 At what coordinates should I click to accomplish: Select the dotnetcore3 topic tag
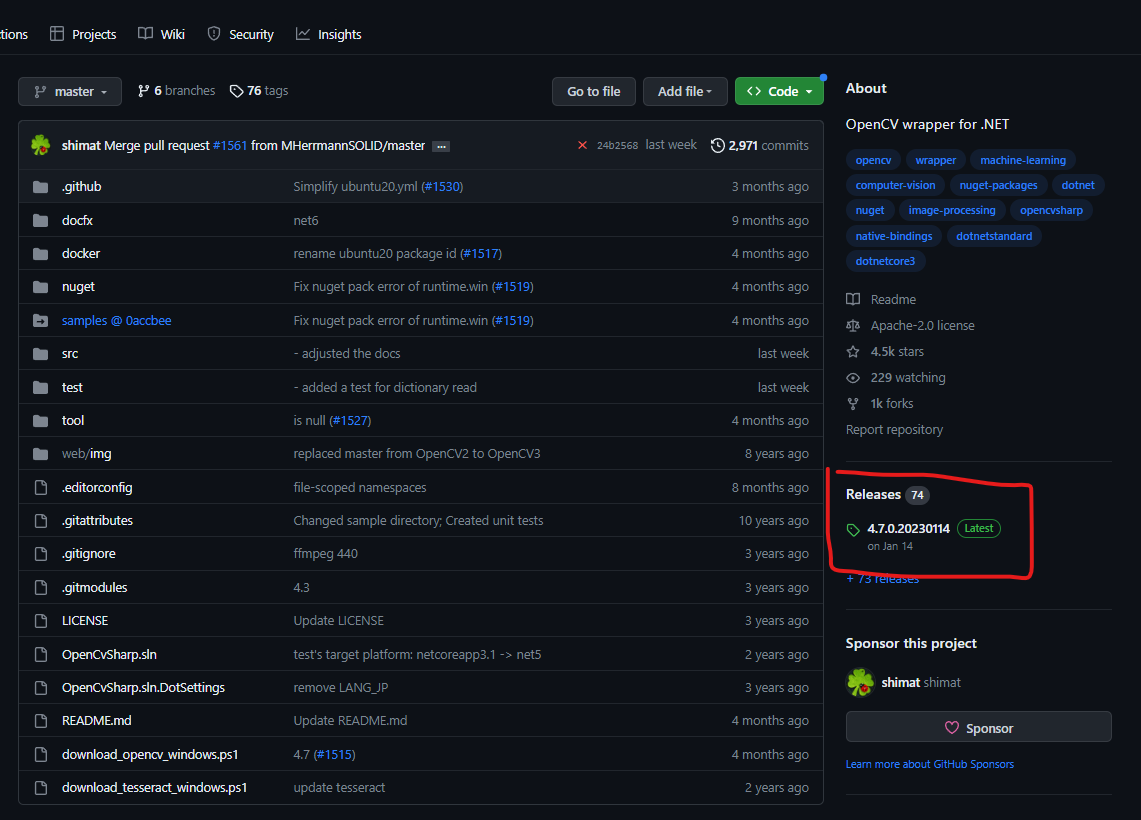(x=886, y=261)
